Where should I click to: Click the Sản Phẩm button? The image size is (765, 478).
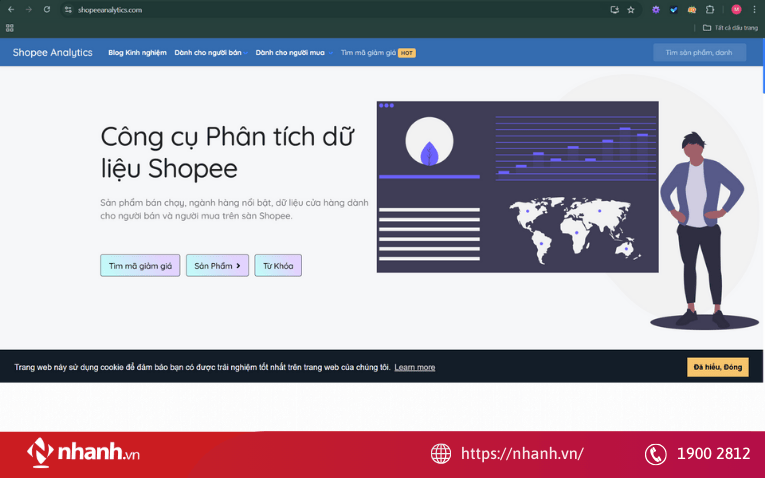pyautogui.click(x=217, y=265)
